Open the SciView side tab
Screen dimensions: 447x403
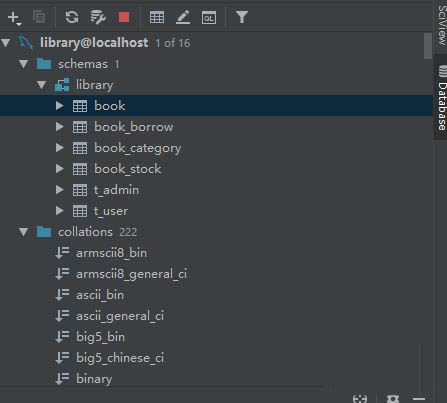pos(441,24)
